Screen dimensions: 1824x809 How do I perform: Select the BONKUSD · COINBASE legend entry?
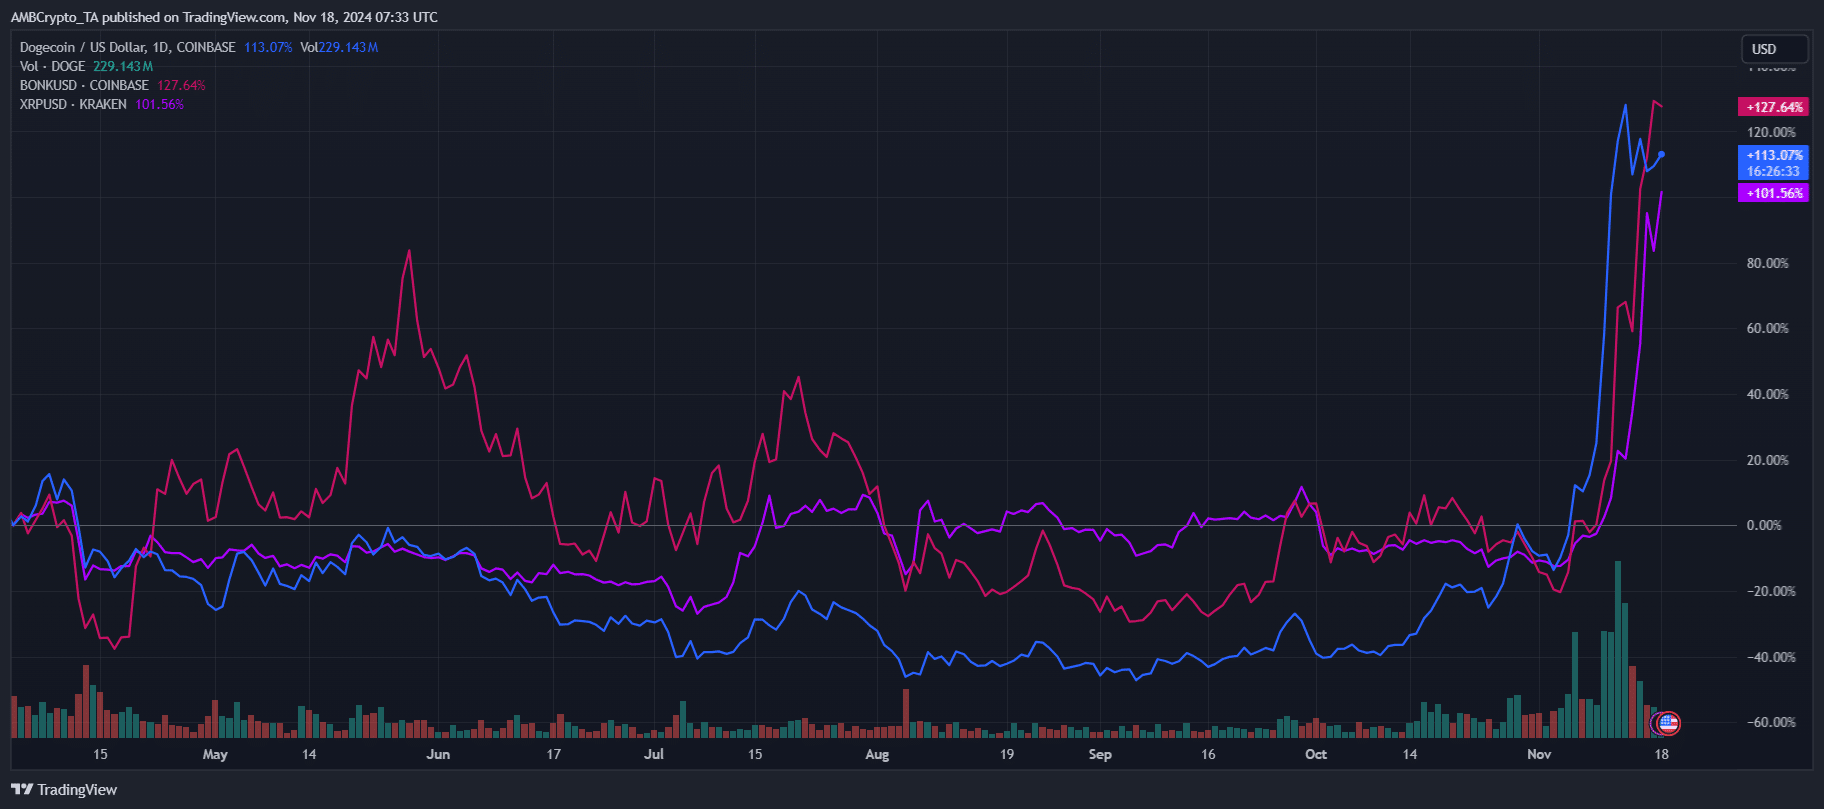(84, 85)
